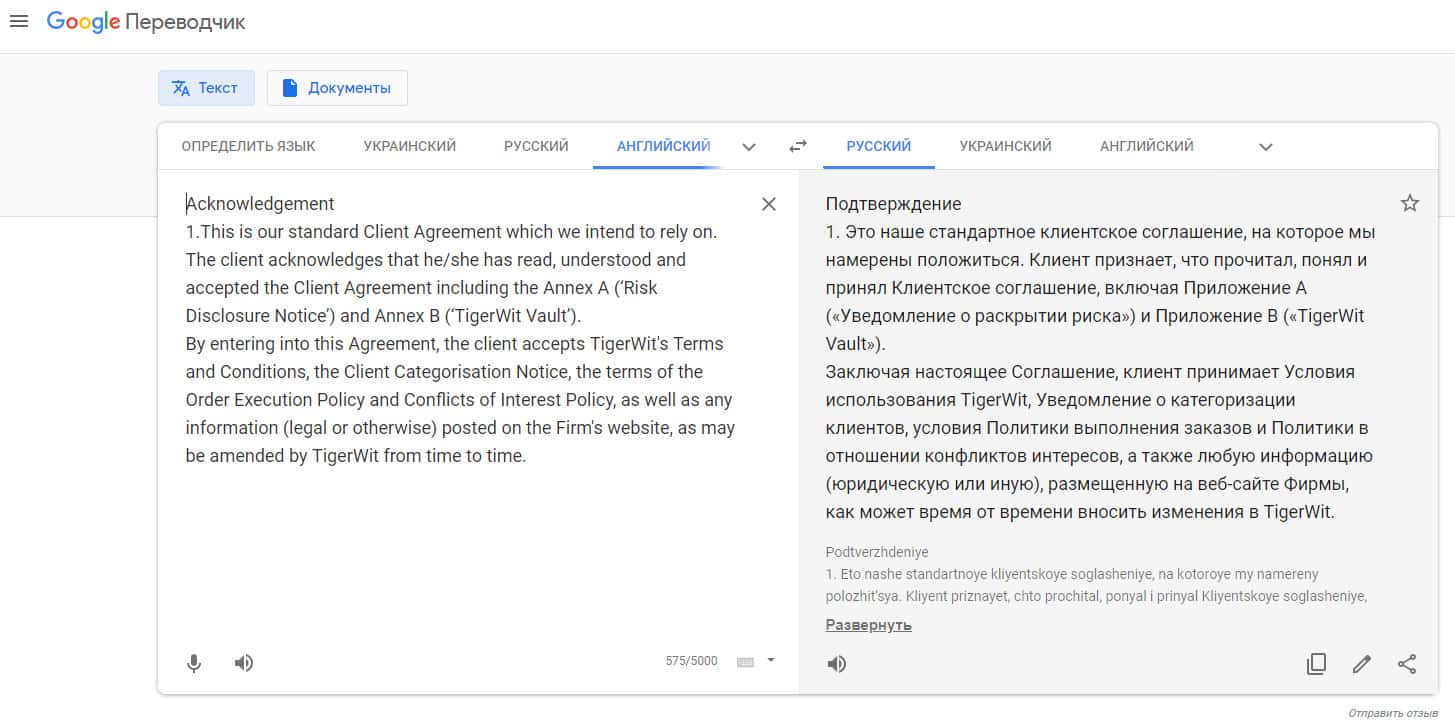Swap source and target languages
Image resolution: width=1455 pixels, height=728 pixels.
[797, 146]
